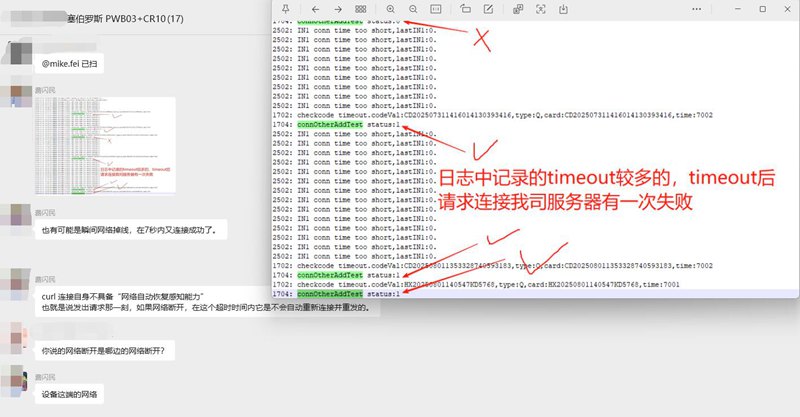The image size is (800, 417).
Task: Rotate the image in the viewer
Action: click(x=465, y=9)
